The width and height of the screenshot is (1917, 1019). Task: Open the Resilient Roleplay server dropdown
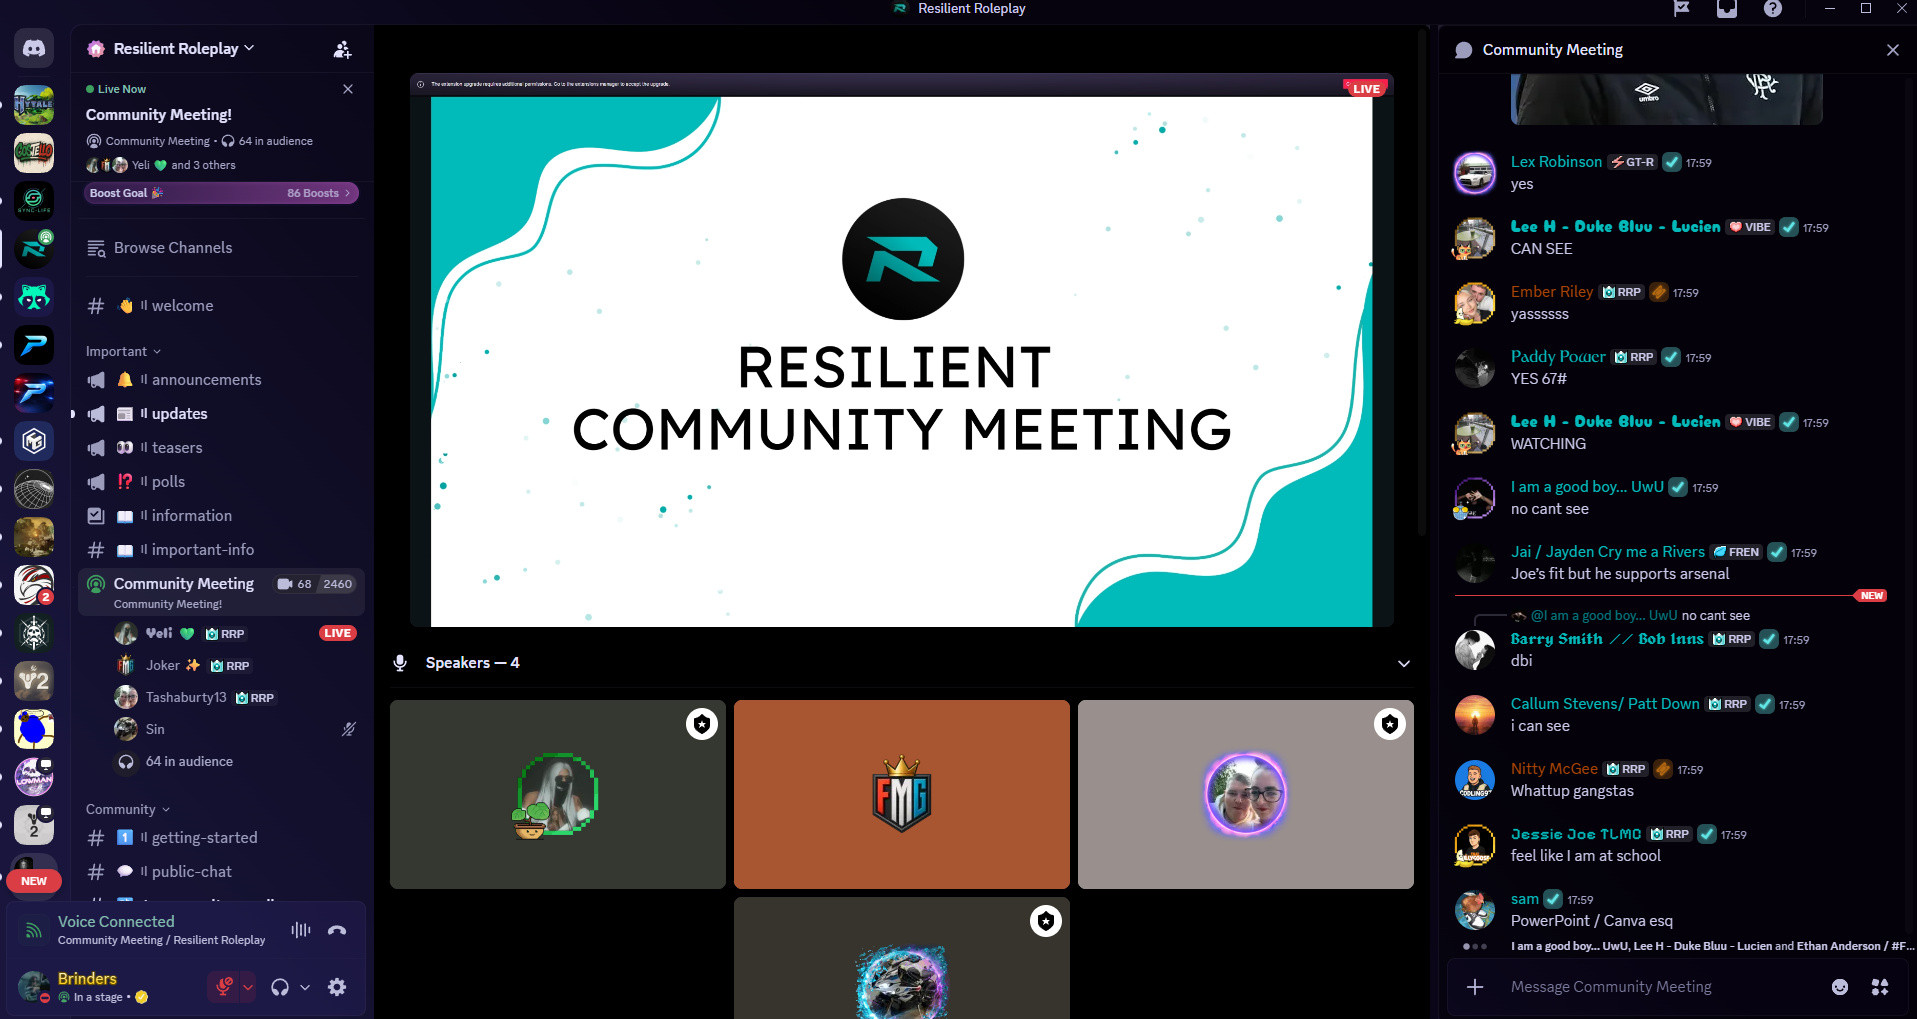point(184,48)
